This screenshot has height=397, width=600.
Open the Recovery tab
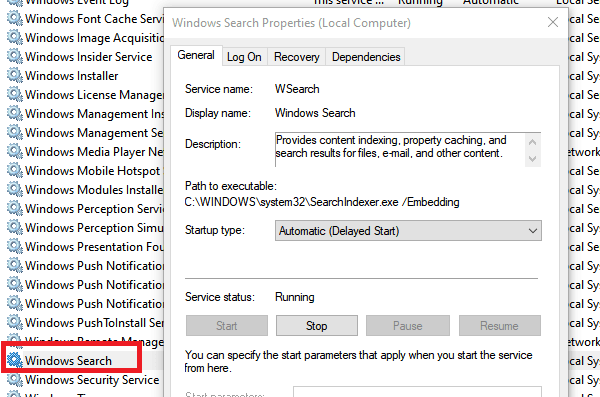(x=297, y=57)
